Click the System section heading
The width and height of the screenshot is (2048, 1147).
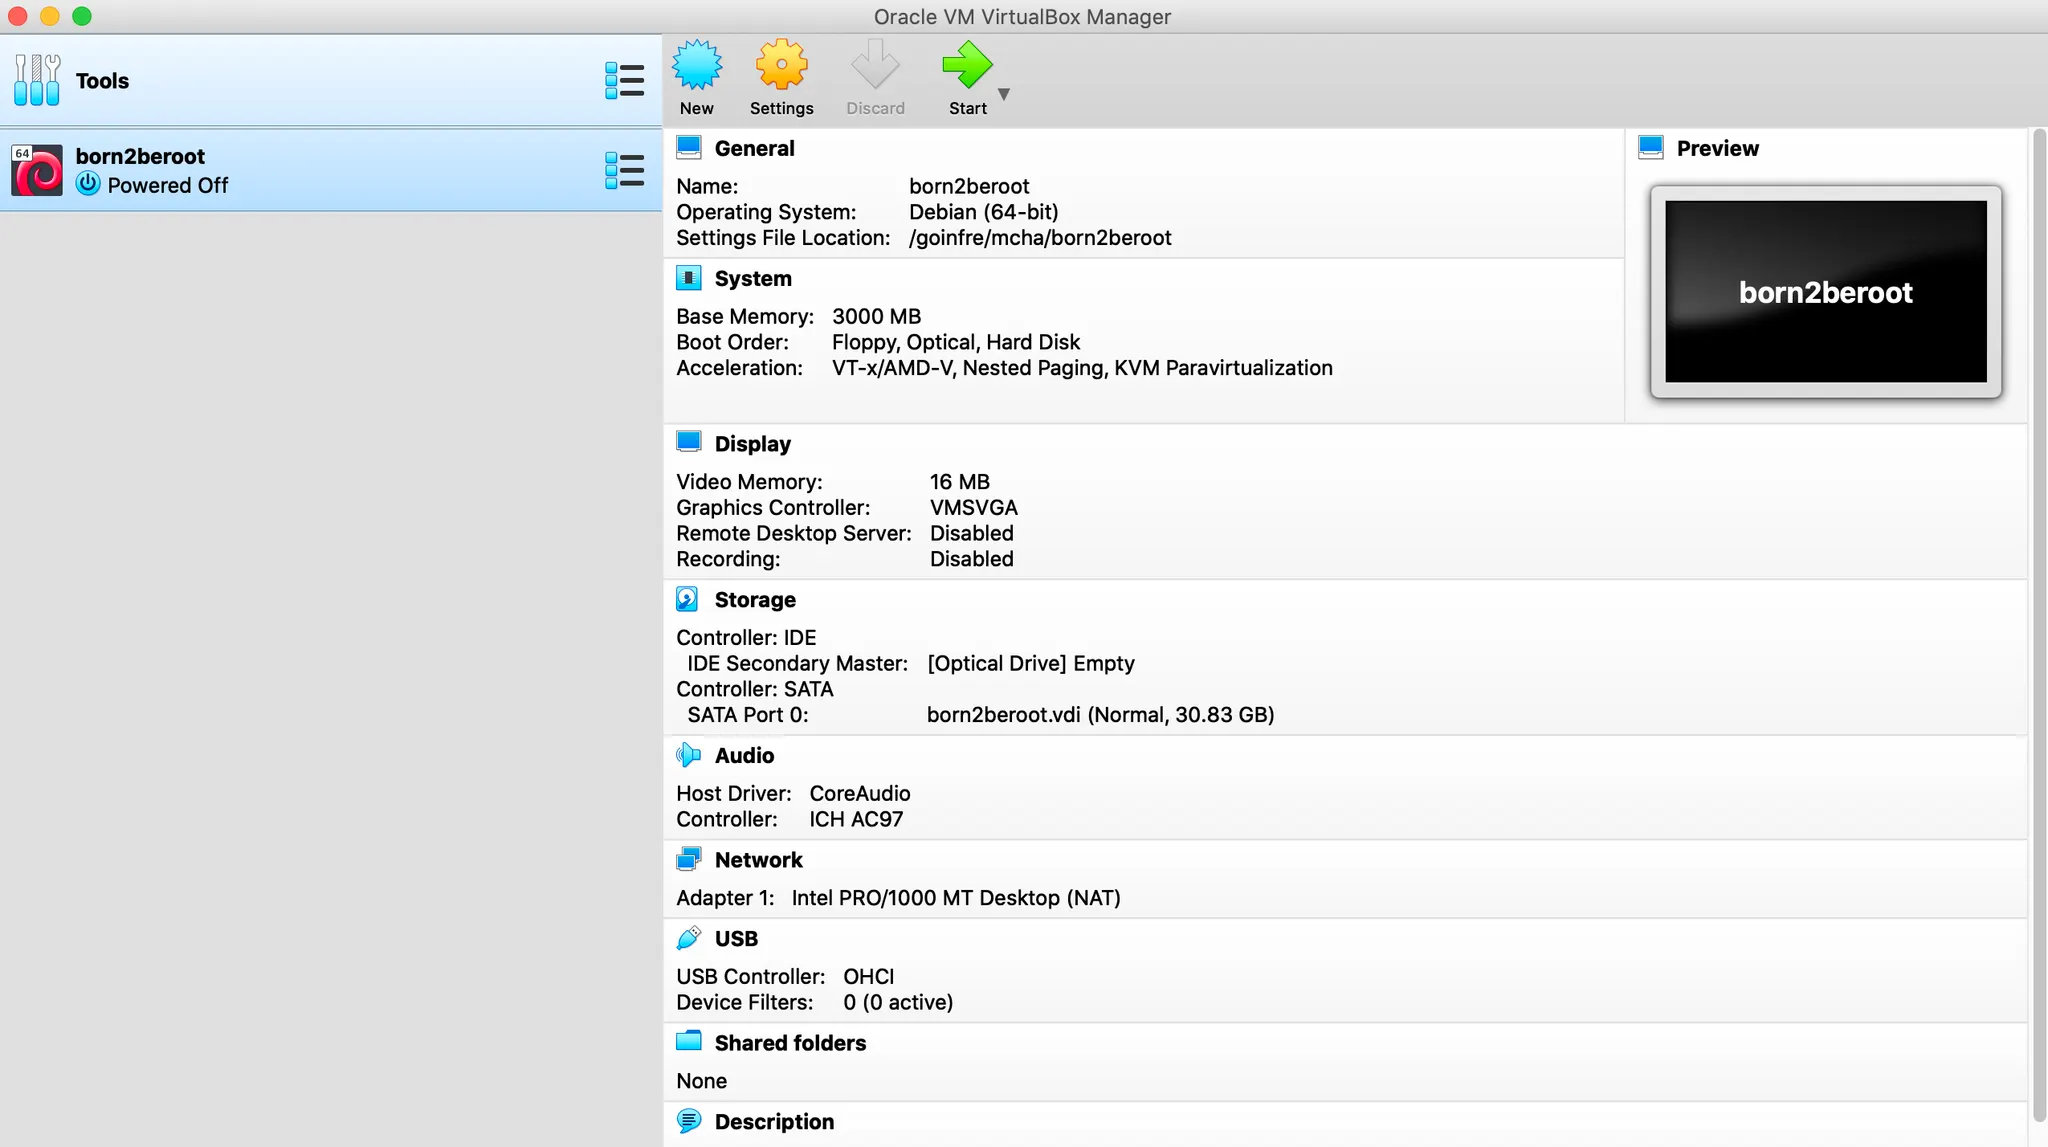(752, 279)
